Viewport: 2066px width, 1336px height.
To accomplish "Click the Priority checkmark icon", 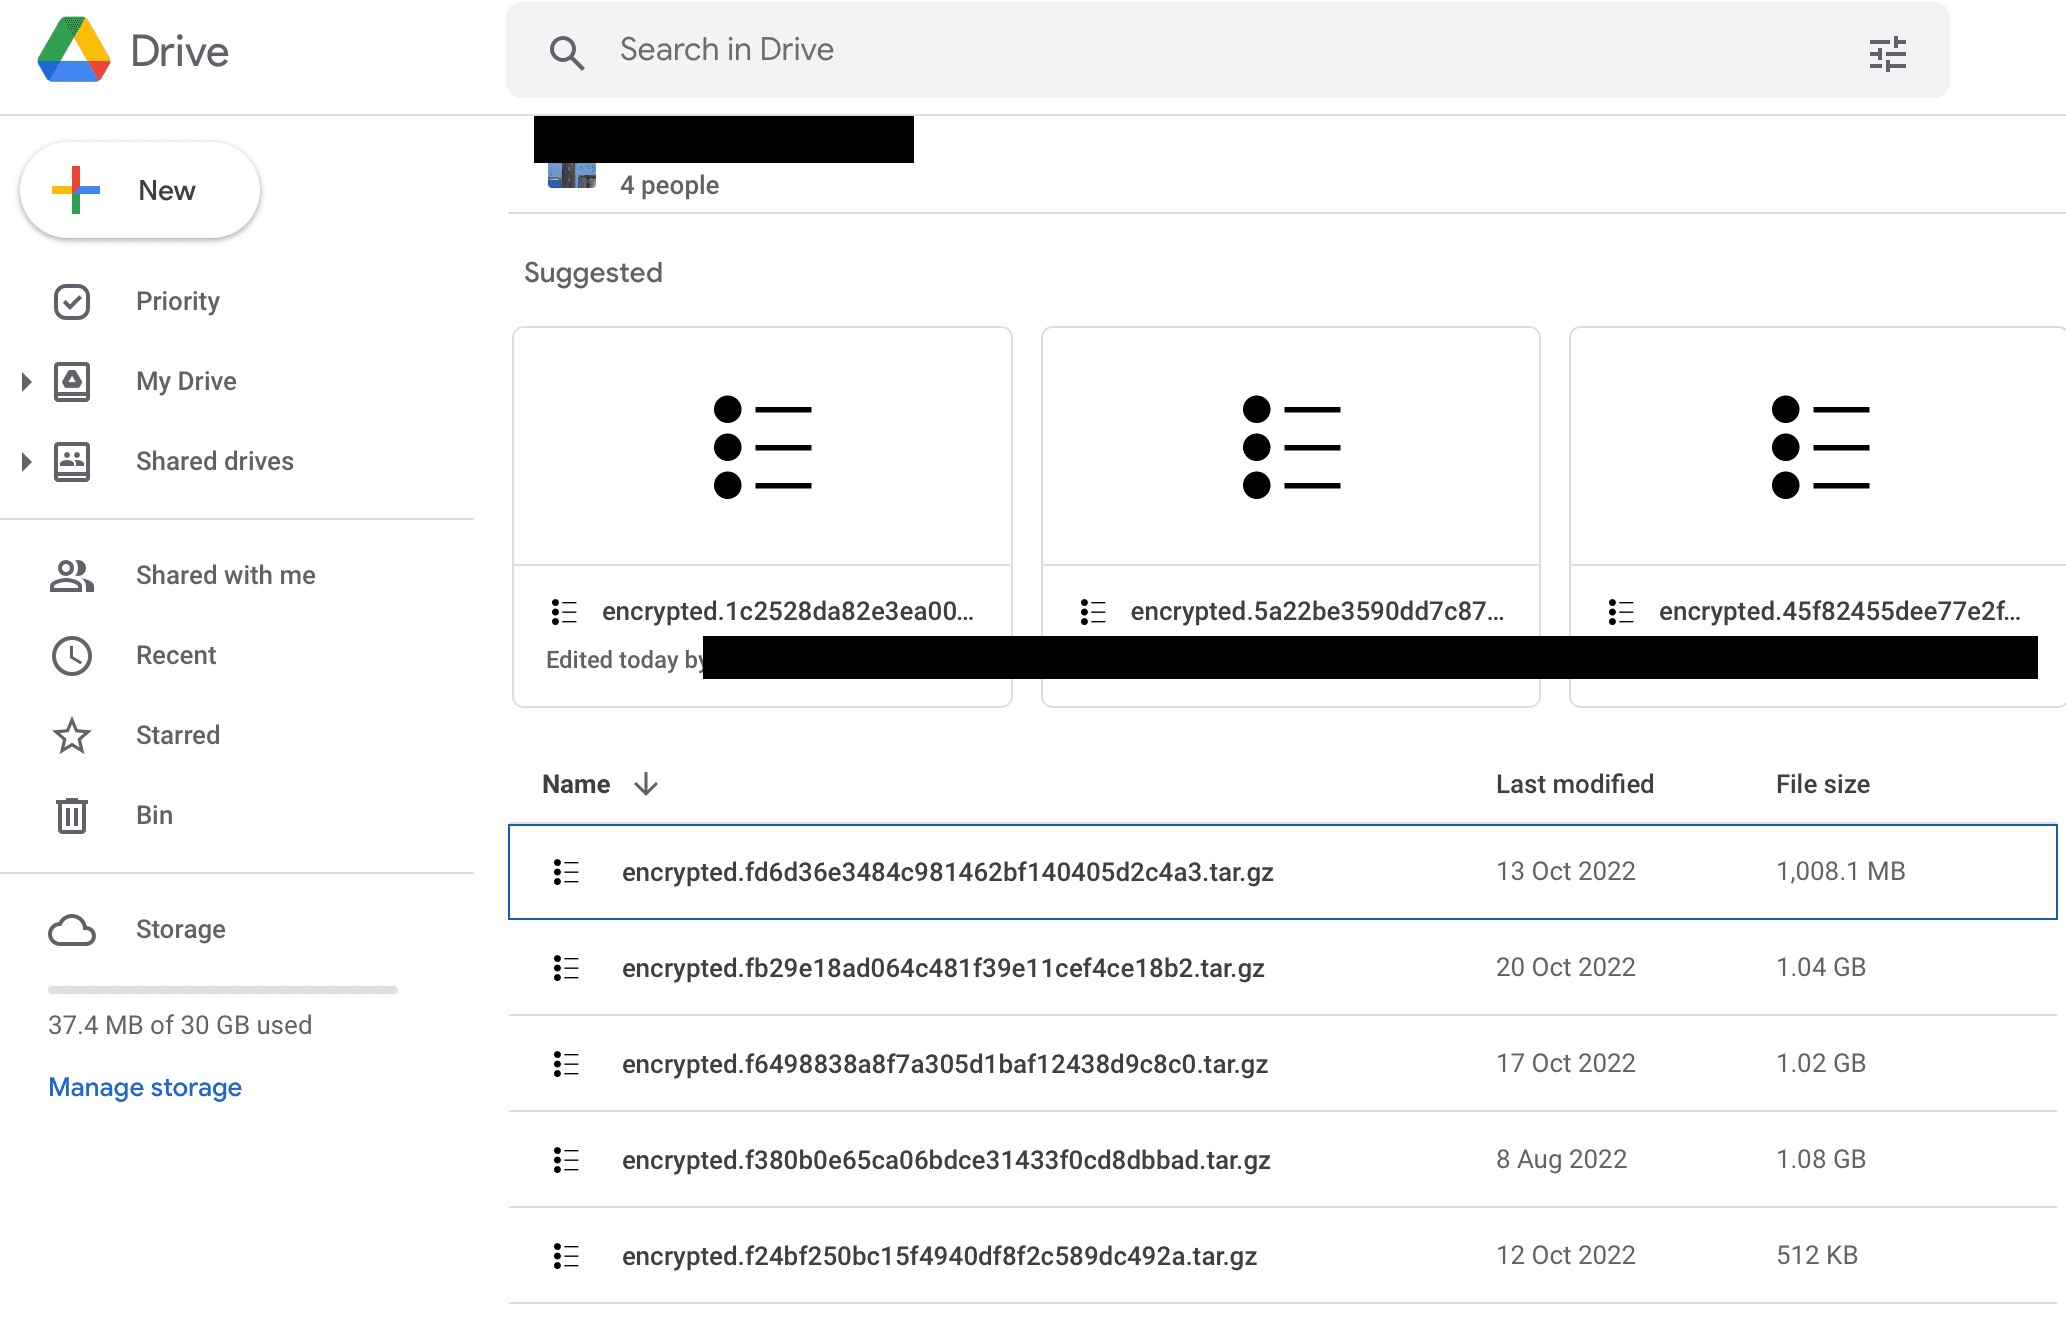I will tap(72, 302).
